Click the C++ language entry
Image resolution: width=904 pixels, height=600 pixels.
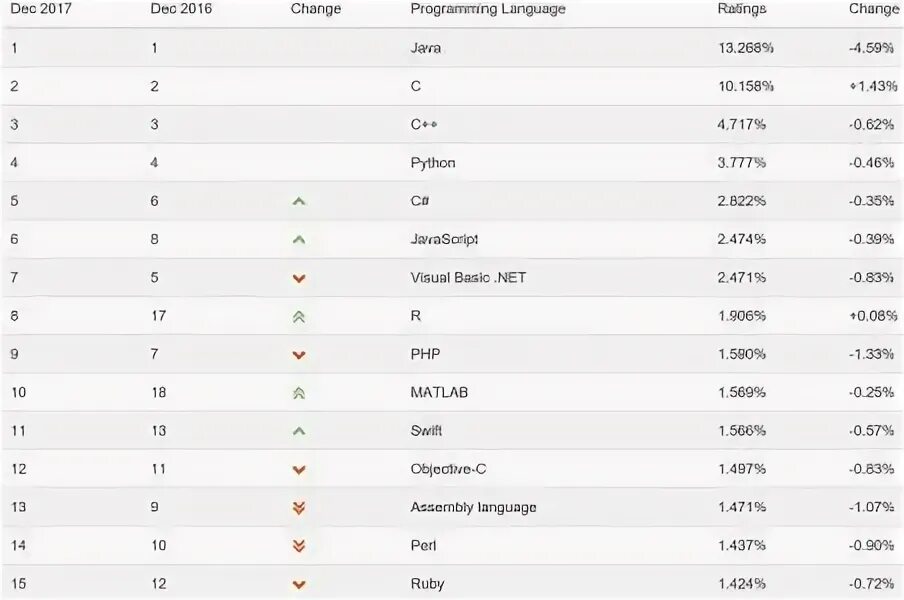(424, 124)
